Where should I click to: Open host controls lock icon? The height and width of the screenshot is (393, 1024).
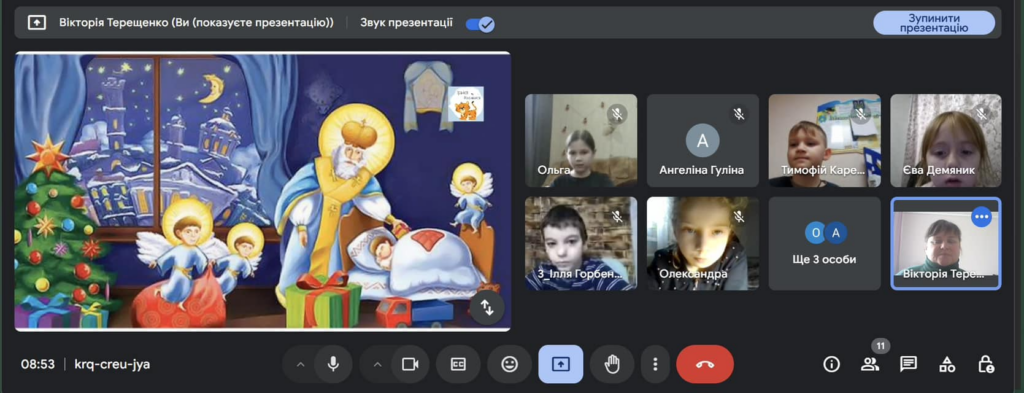pos(985,364)
